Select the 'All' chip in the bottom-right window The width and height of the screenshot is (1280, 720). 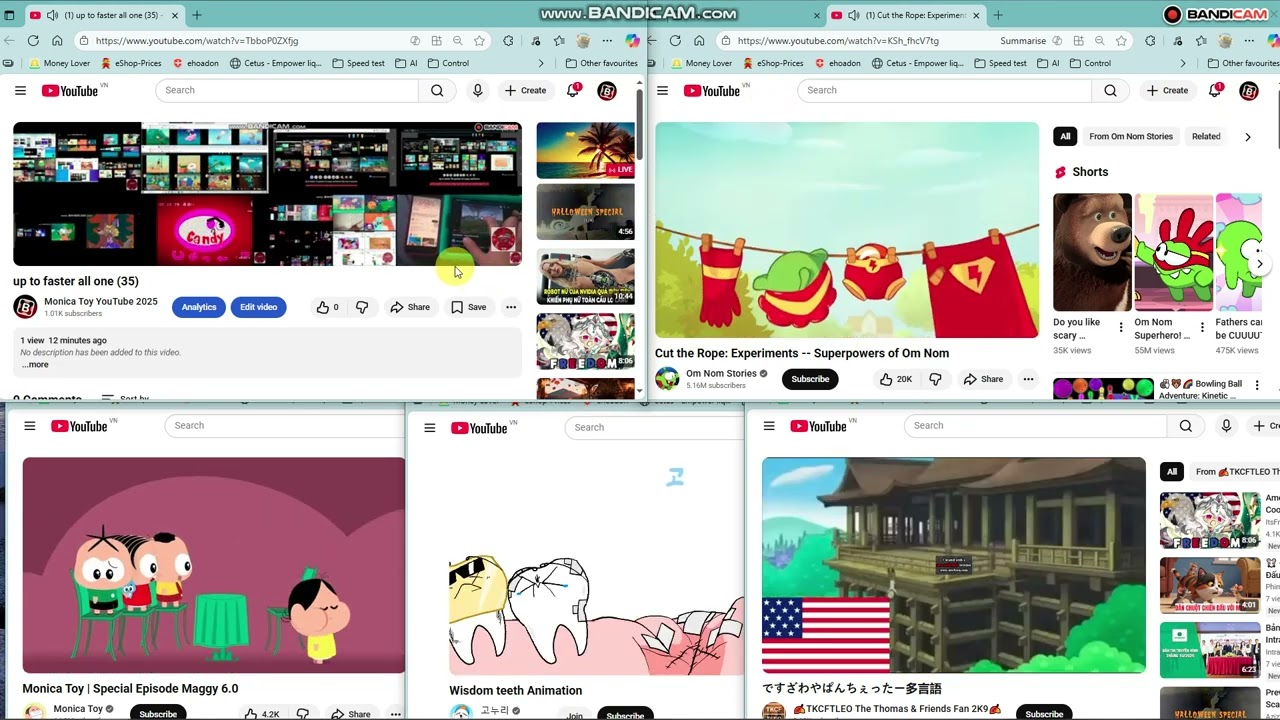(1172, 472)
